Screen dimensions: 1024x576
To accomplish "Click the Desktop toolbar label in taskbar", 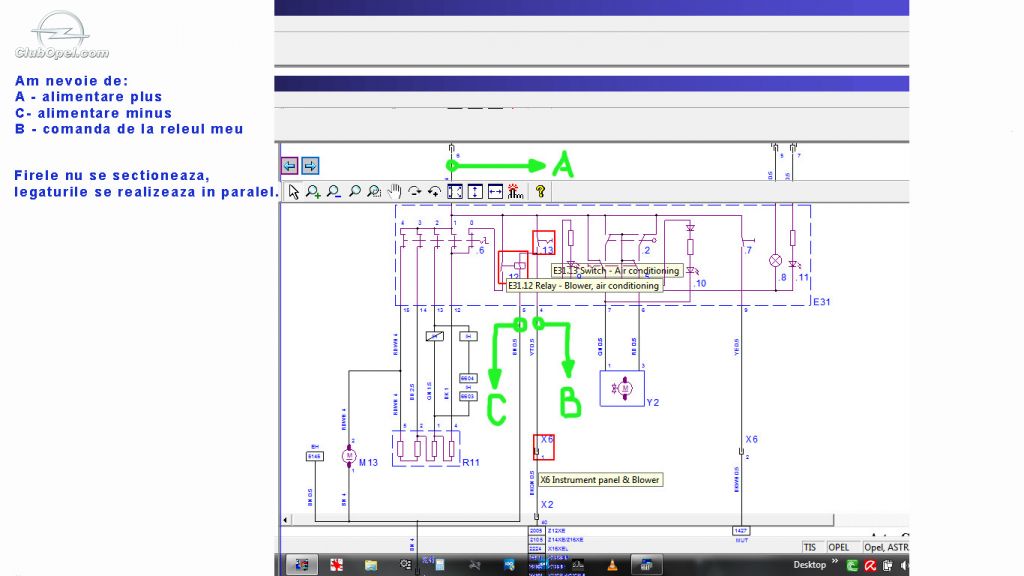I will coord(809,565).
